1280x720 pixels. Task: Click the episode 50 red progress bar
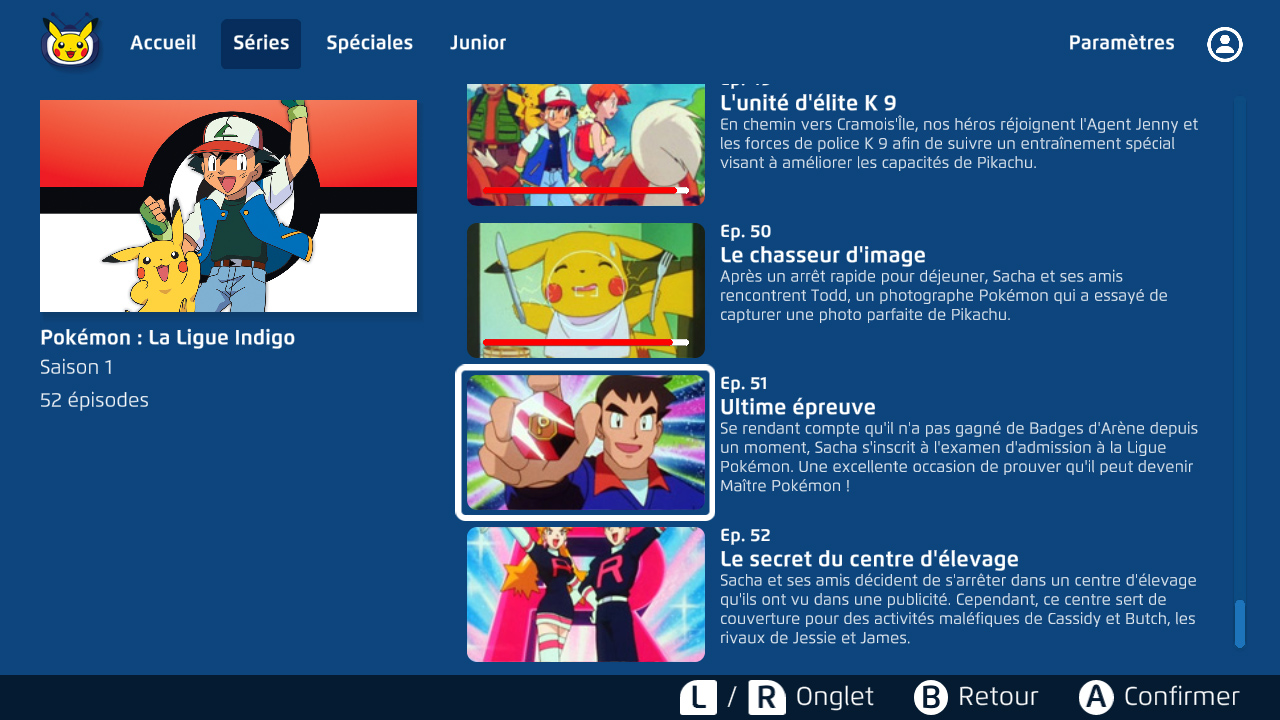tap(585, 342)
